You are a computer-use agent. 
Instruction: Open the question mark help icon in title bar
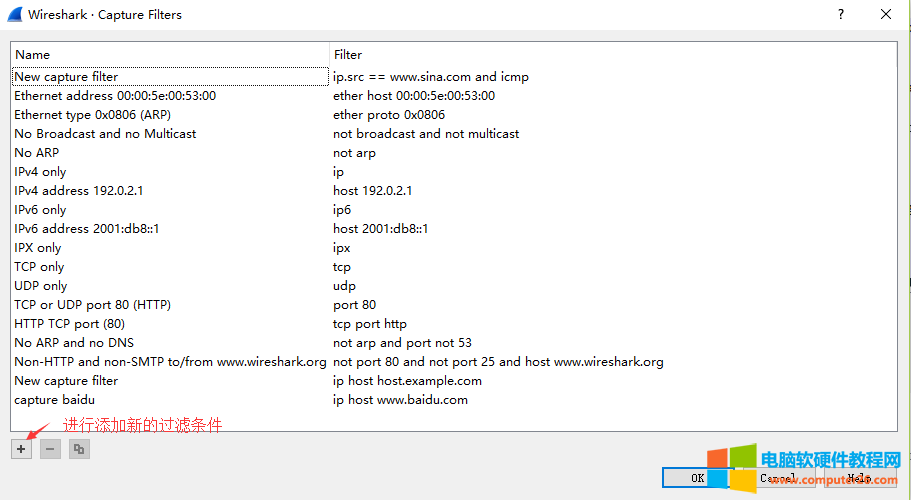(x=841, y=15)
